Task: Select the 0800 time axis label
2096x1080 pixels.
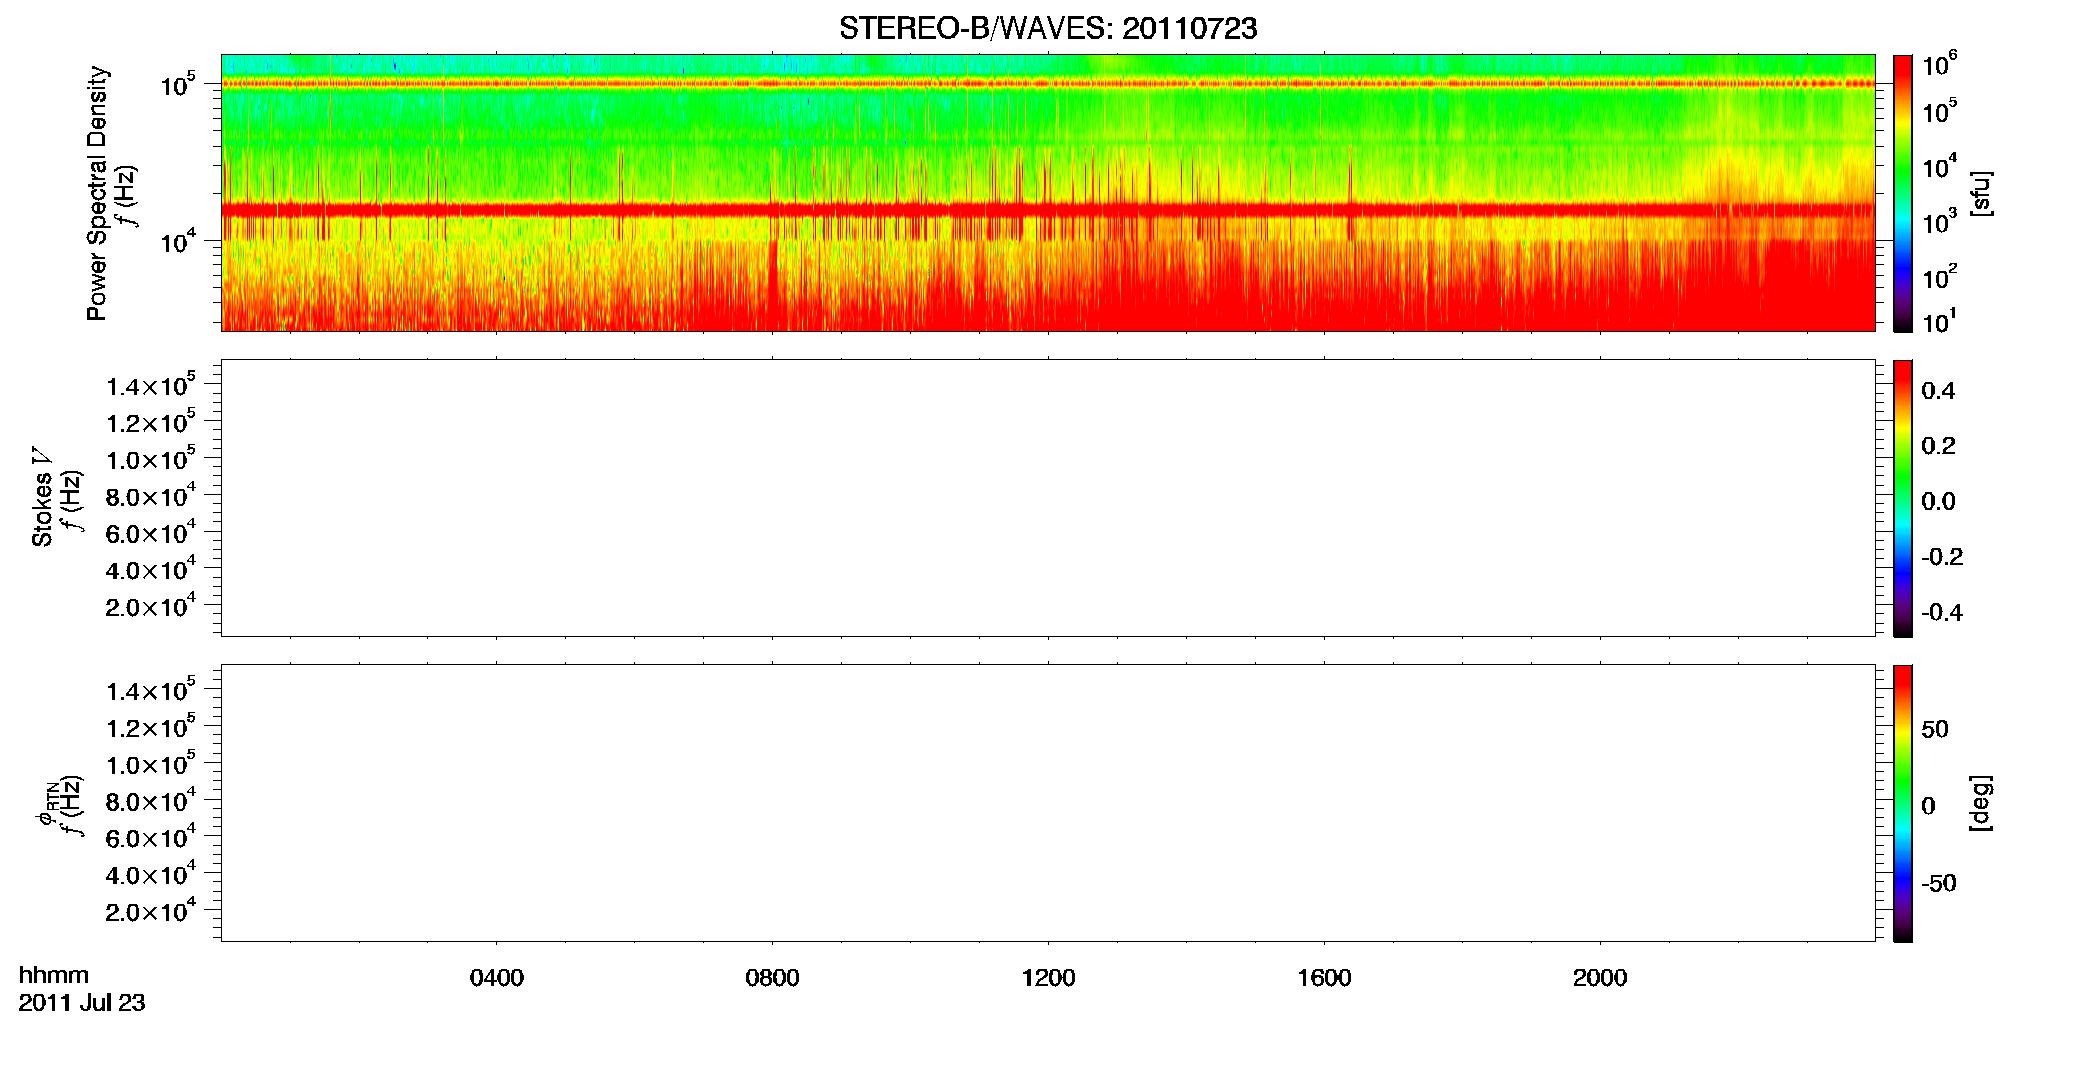Action: pos(772,978)
